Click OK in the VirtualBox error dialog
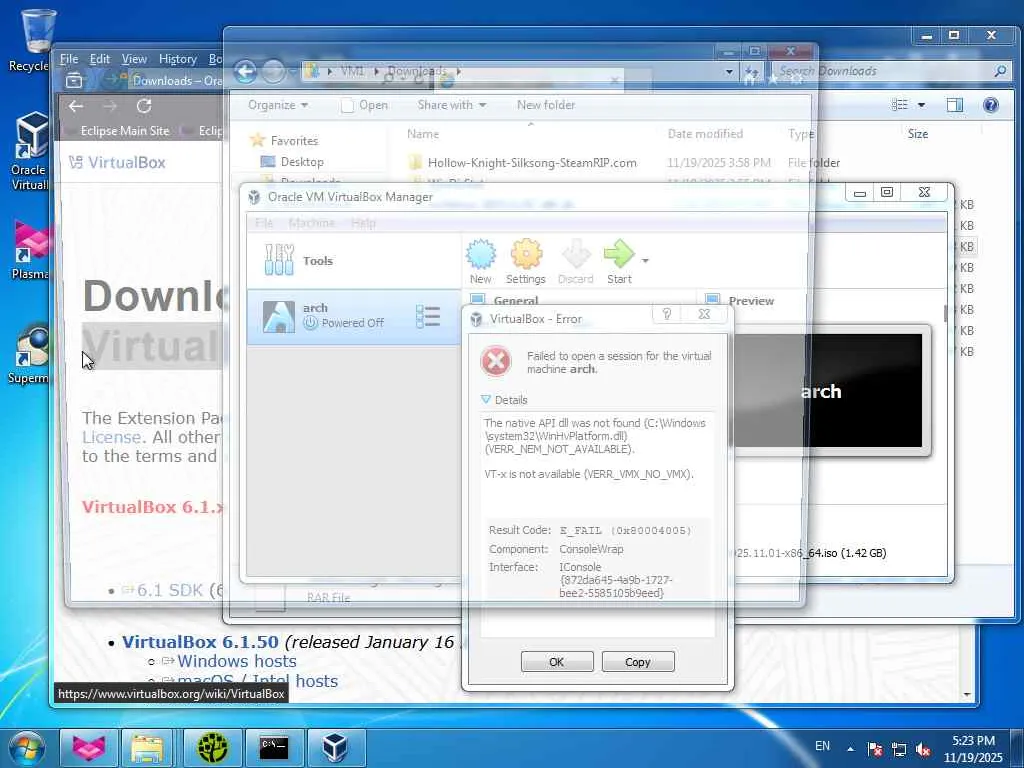1024x768 pixels. click(557, 662)
